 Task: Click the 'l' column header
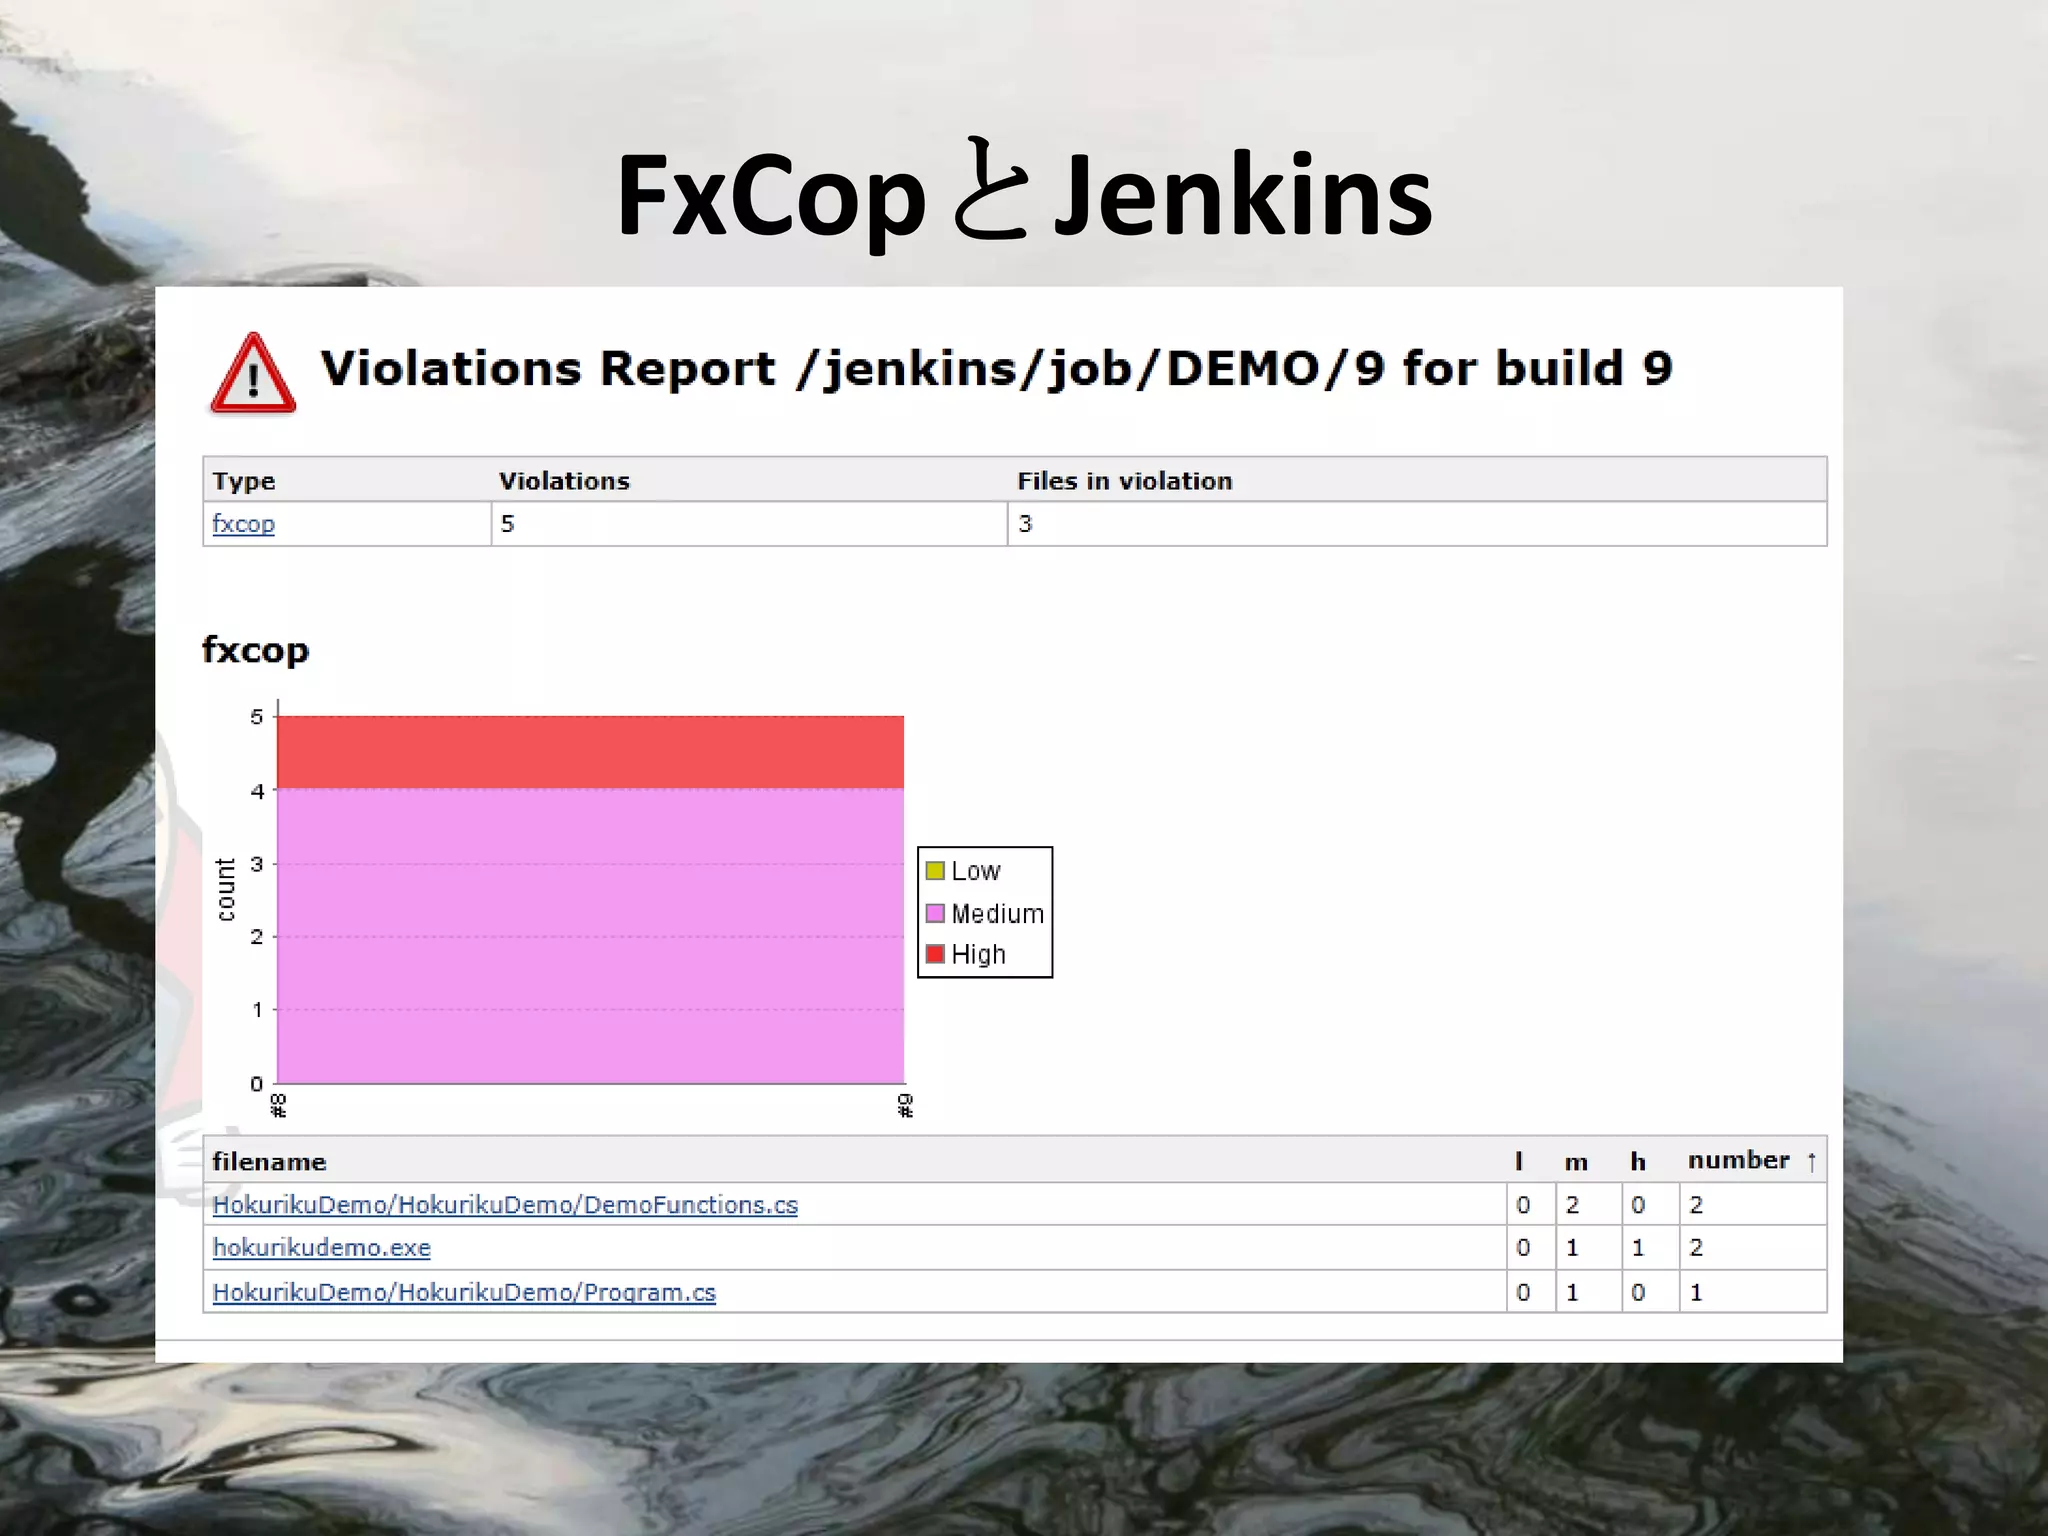point(1519,1161)
